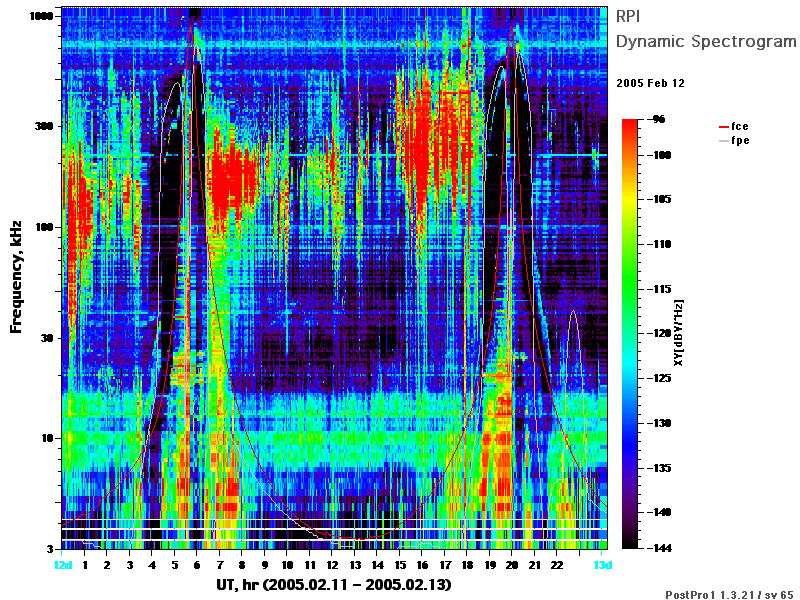Screen dimensions: 800x600
Task: Click the gray fpe legend marker
Action: [x=723, y=141]
